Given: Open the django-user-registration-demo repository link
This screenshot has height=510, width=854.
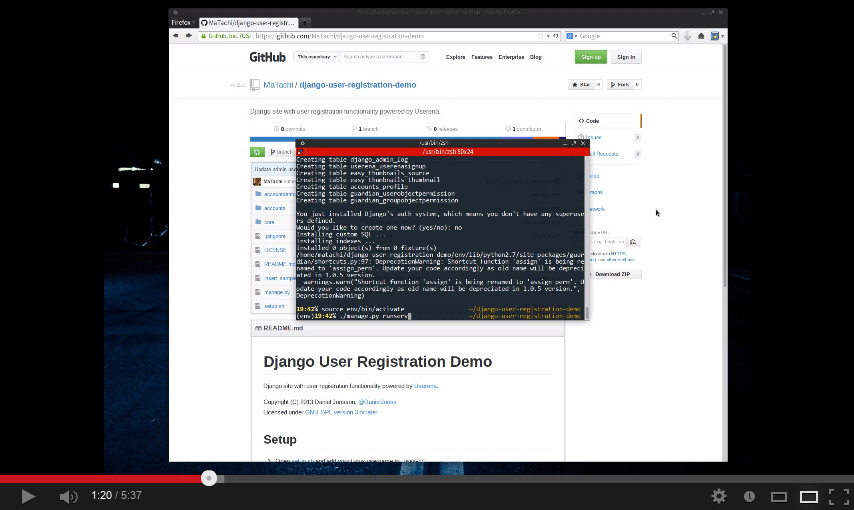Looking at the screenshot, I should click(358, 85).
